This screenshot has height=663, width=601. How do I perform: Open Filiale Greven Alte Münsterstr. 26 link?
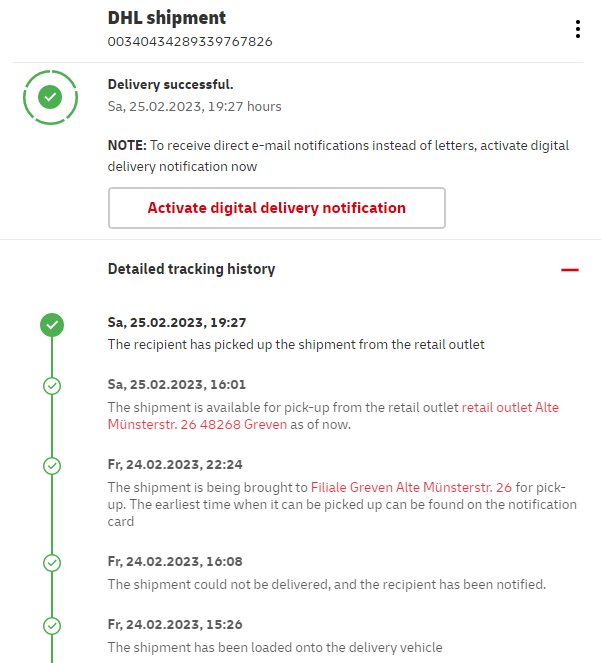point(411,488)
